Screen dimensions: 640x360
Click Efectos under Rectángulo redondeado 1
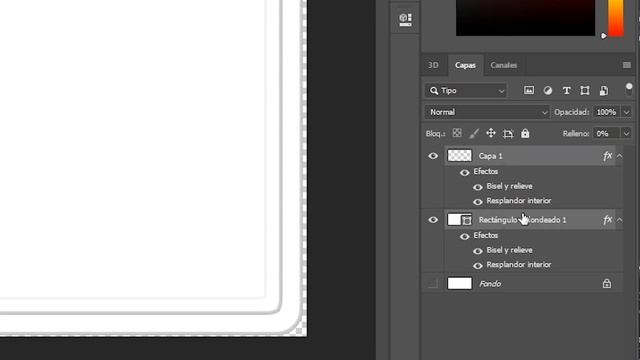pos(486,236)
